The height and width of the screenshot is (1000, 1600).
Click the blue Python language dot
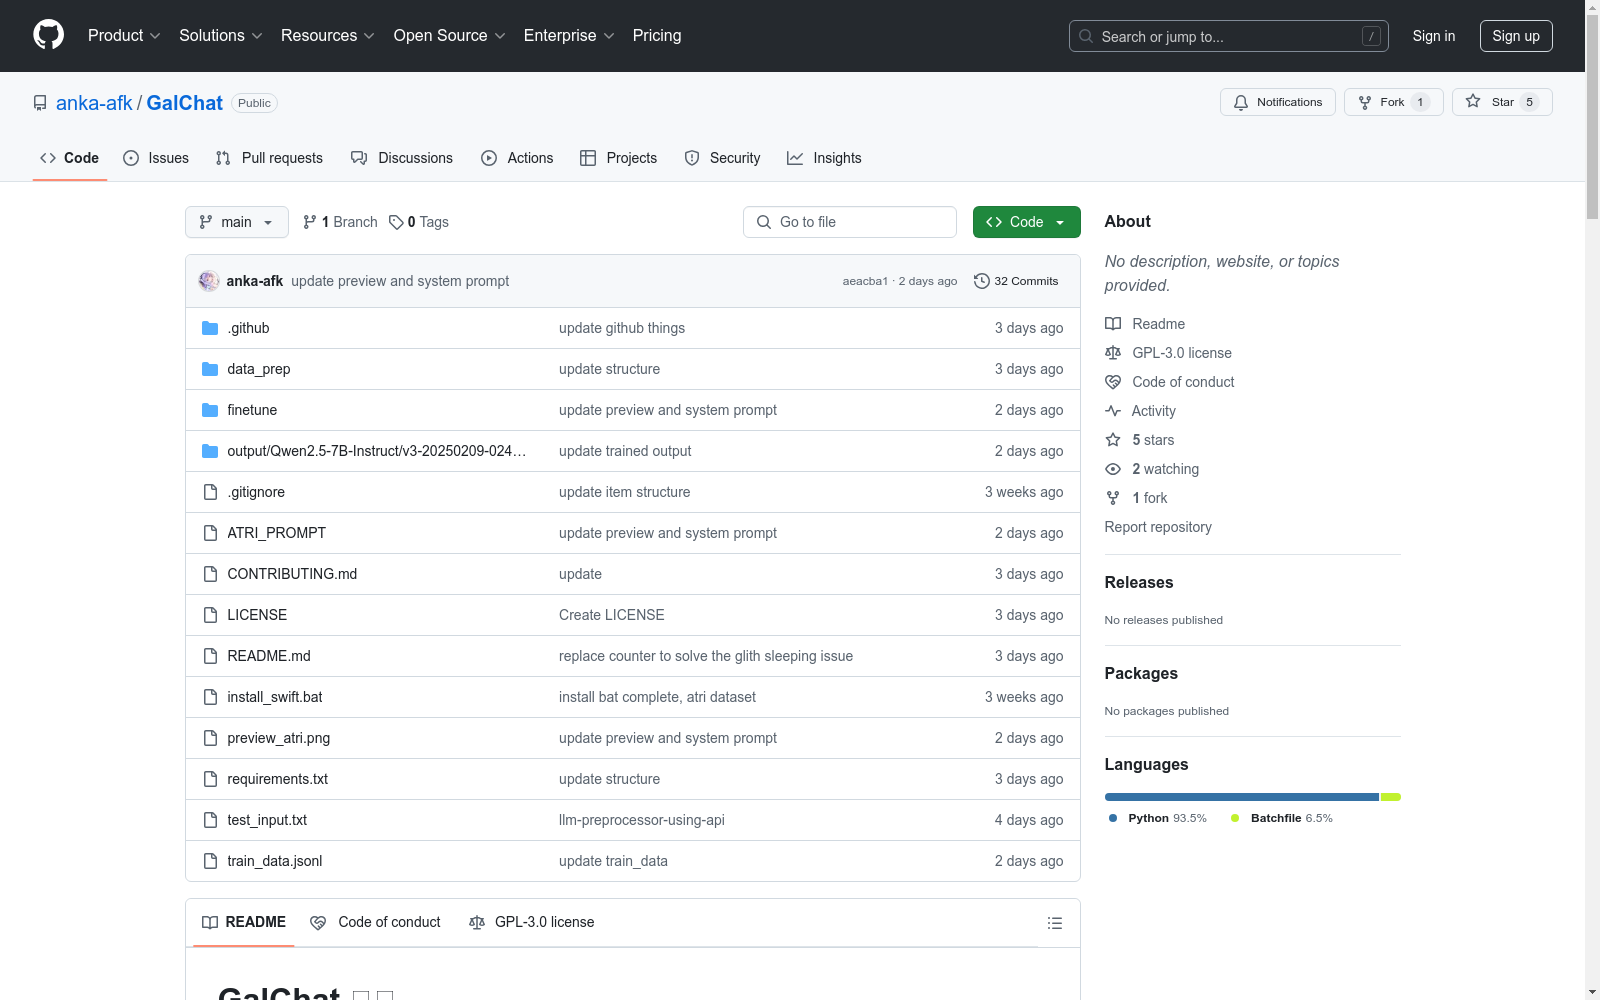pos(1113,818)
